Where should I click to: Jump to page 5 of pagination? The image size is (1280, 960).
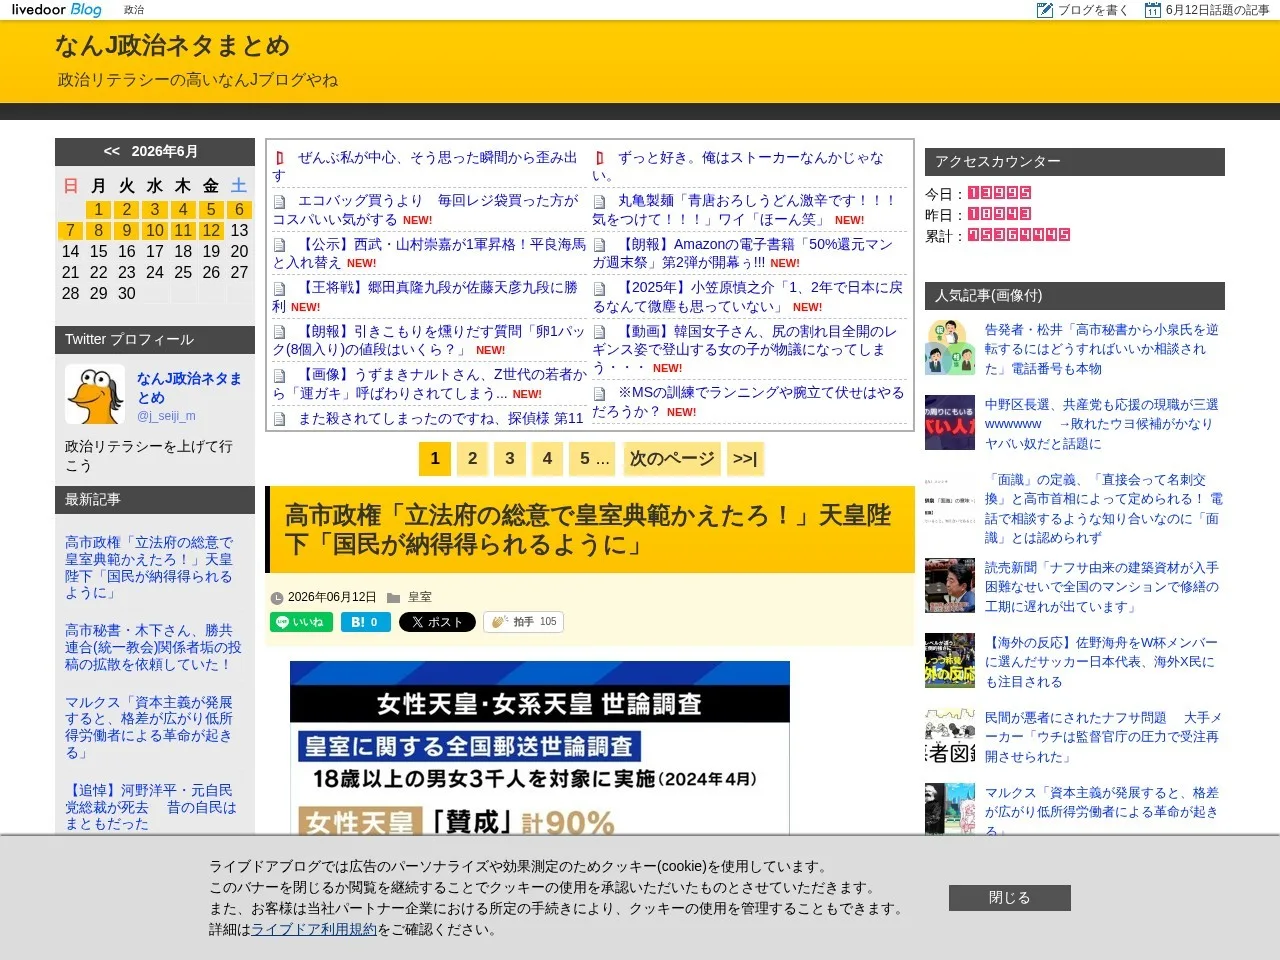click(594, 459)
